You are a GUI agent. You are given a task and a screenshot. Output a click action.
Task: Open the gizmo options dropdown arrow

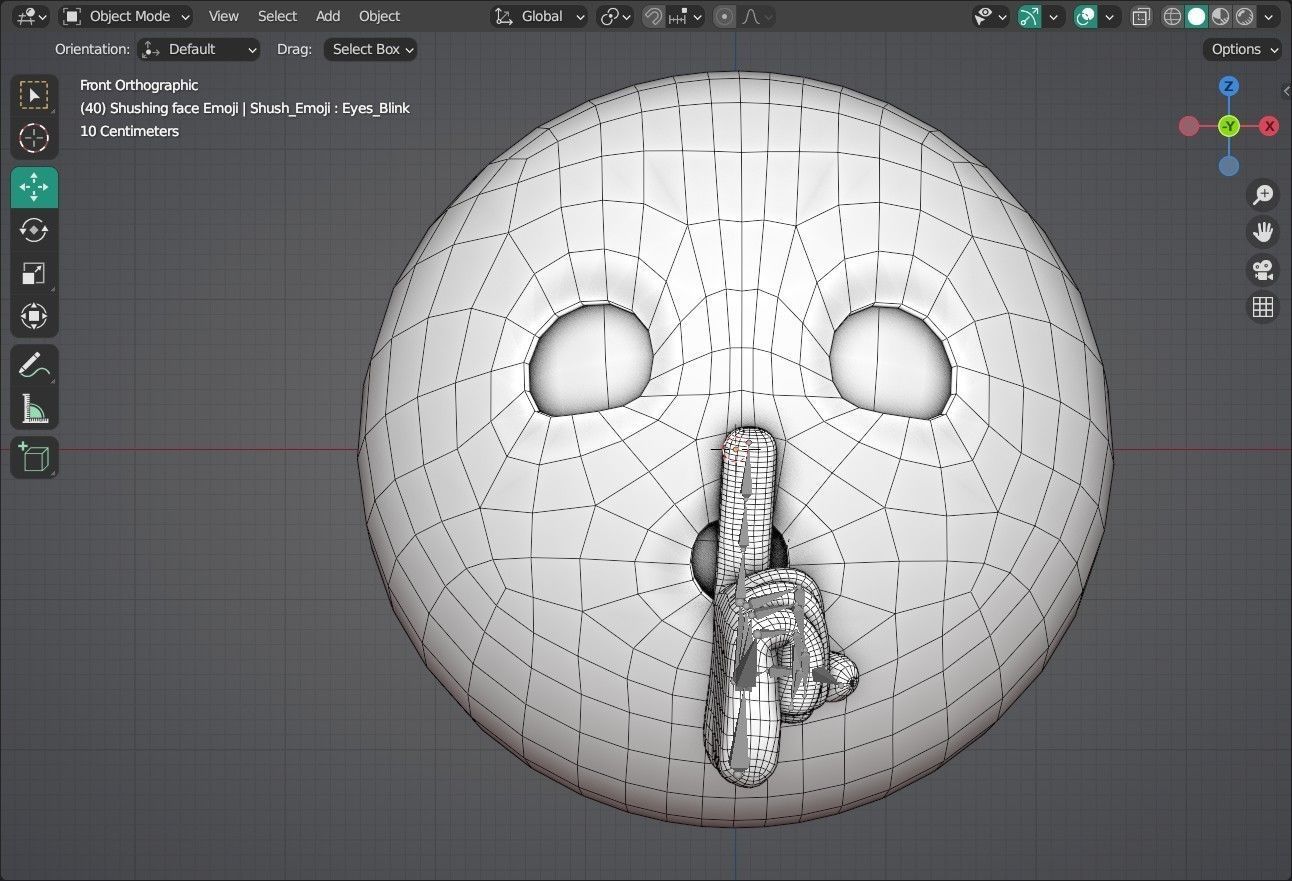(x=1053, y=16)
